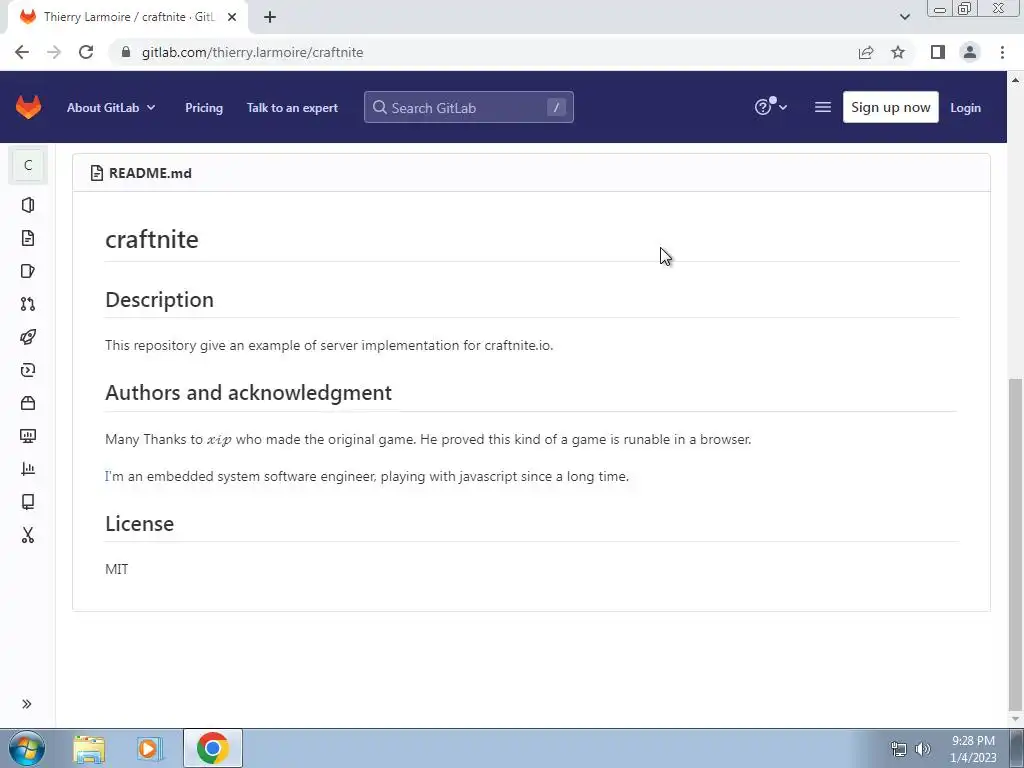Image resolution: width=1024 pixels, height=768 pixels.
Task: Click the network tray icon
Action: (x=899, y=749)
